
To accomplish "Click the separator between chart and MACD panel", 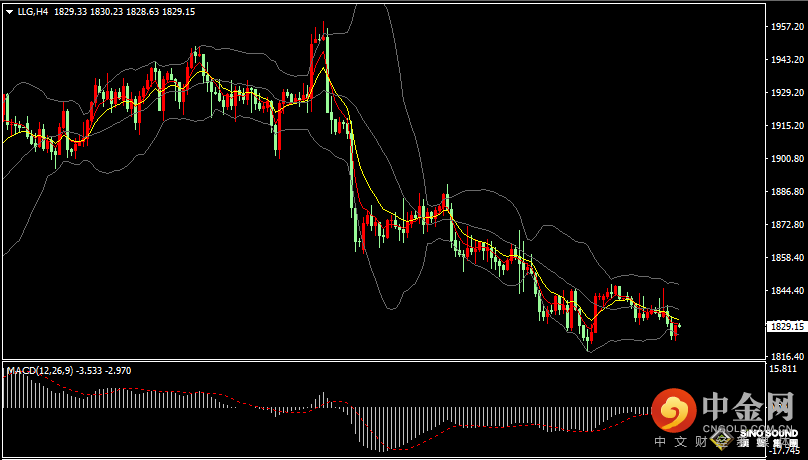I will 380,361.
